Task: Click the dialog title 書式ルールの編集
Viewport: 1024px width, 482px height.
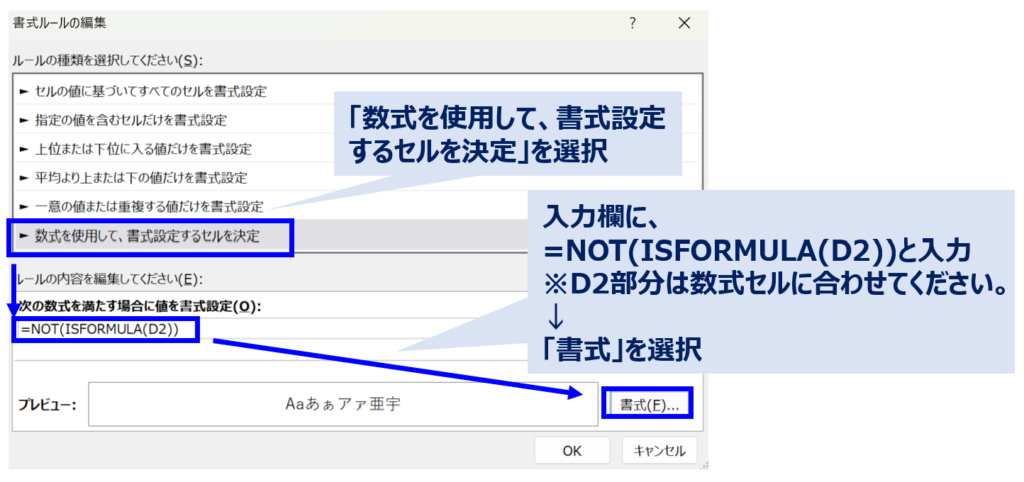Action: coord(59,23)
